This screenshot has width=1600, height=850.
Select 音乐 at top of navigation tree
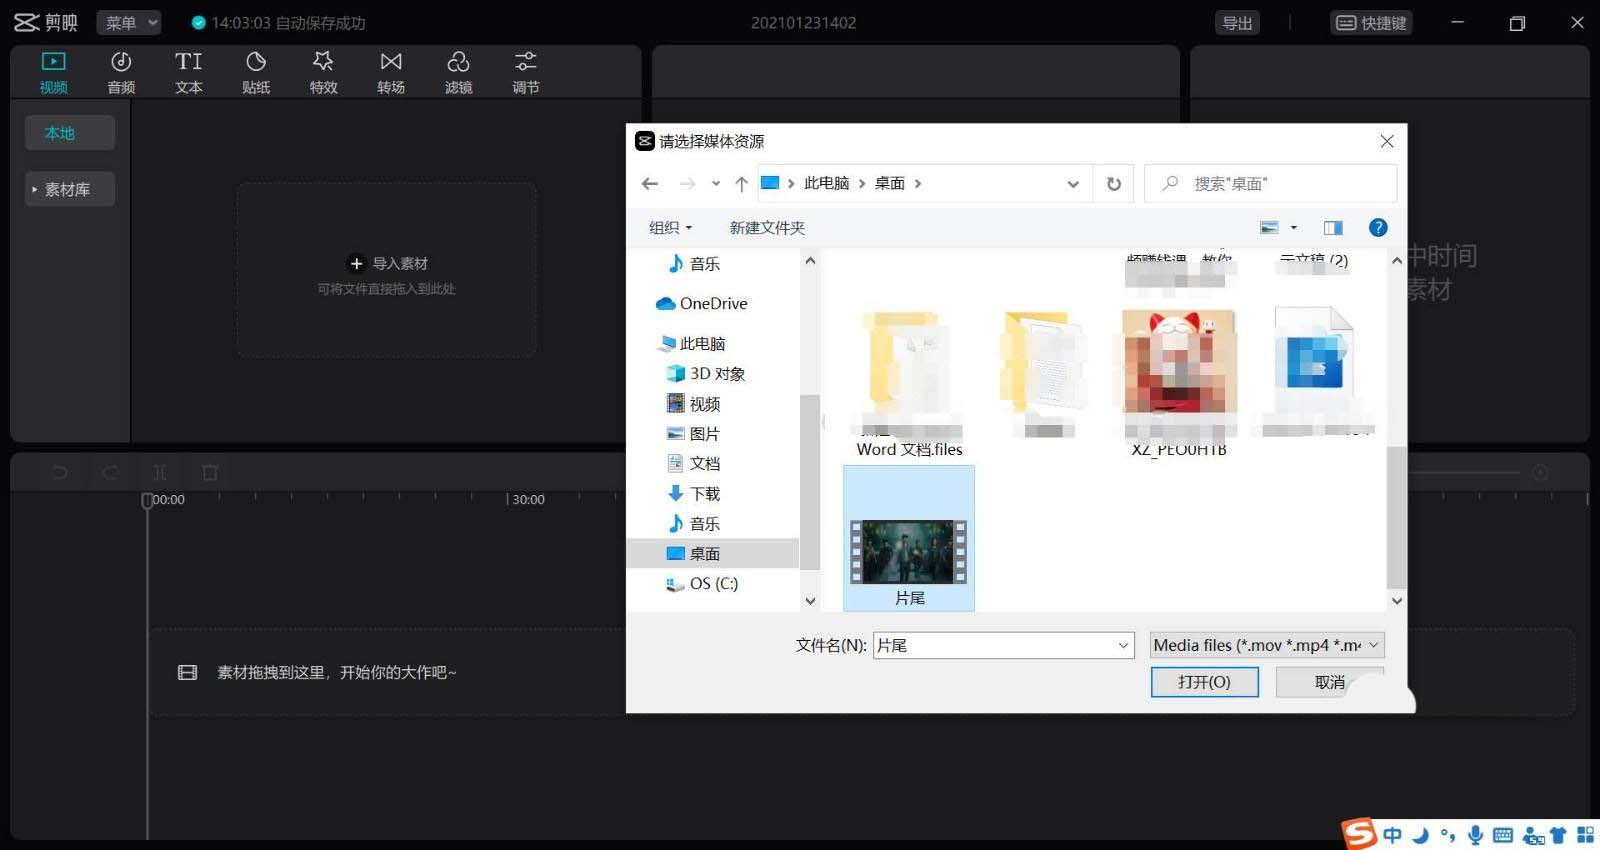694,264
